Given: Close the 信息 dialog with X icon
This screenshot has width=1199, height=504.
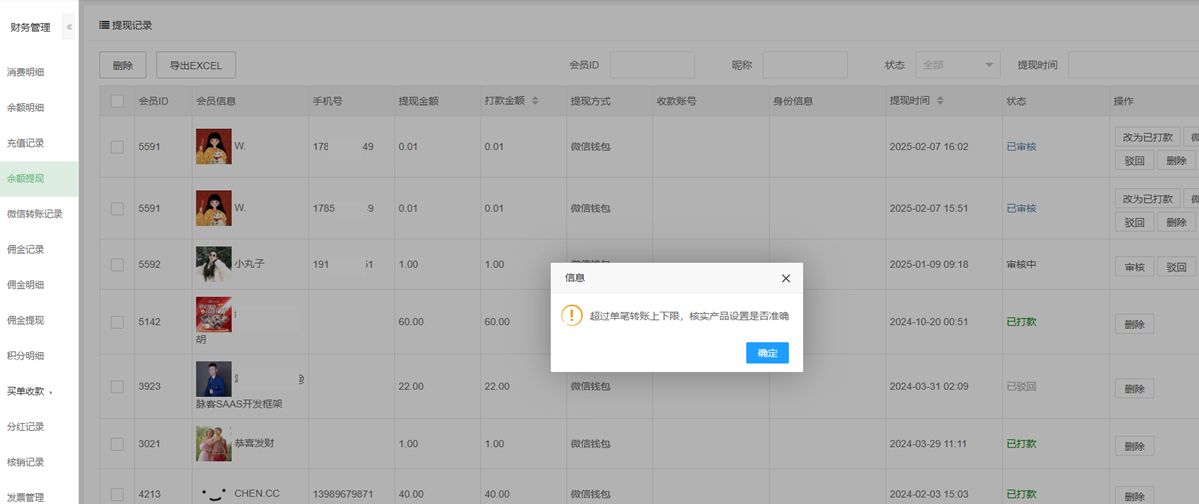Looking at the screenshot, I should pos(785,278).
